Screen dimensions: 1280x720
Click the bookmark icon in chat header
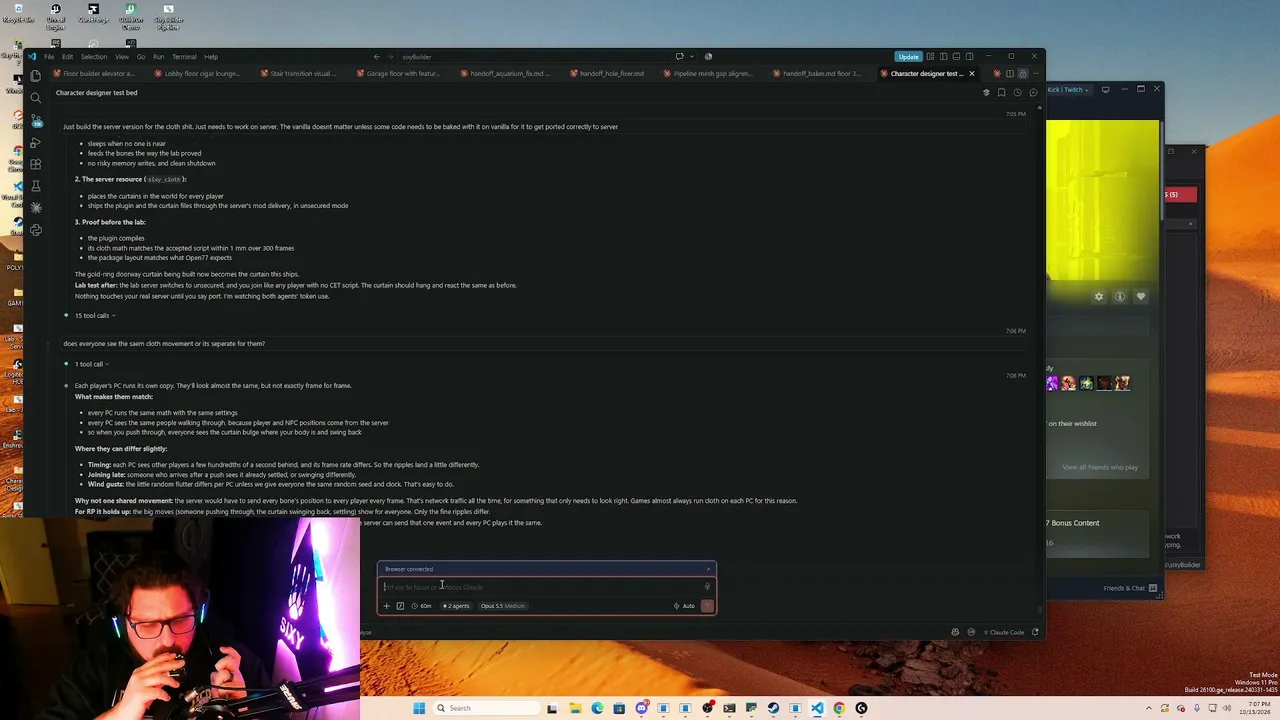coord(1001,93)
